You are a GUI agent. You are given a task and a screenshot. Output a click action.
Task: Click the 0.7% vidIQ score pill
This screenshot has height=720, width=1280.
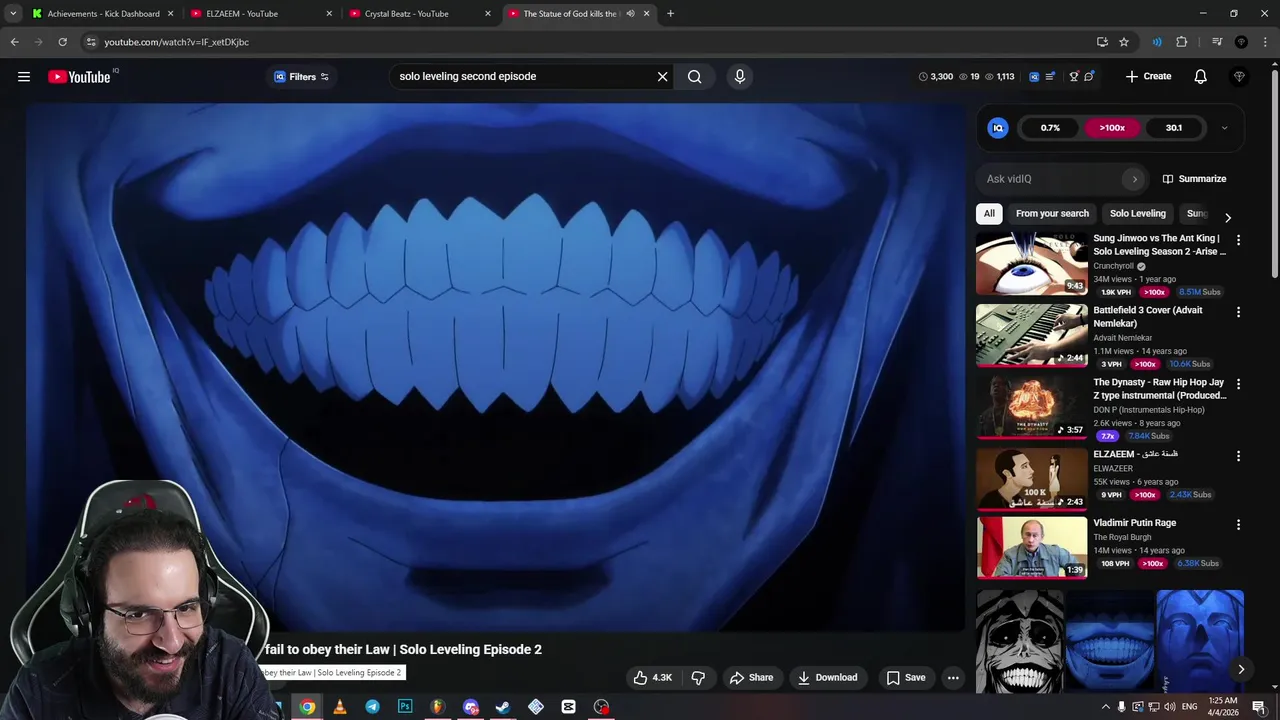point(1050,128)
